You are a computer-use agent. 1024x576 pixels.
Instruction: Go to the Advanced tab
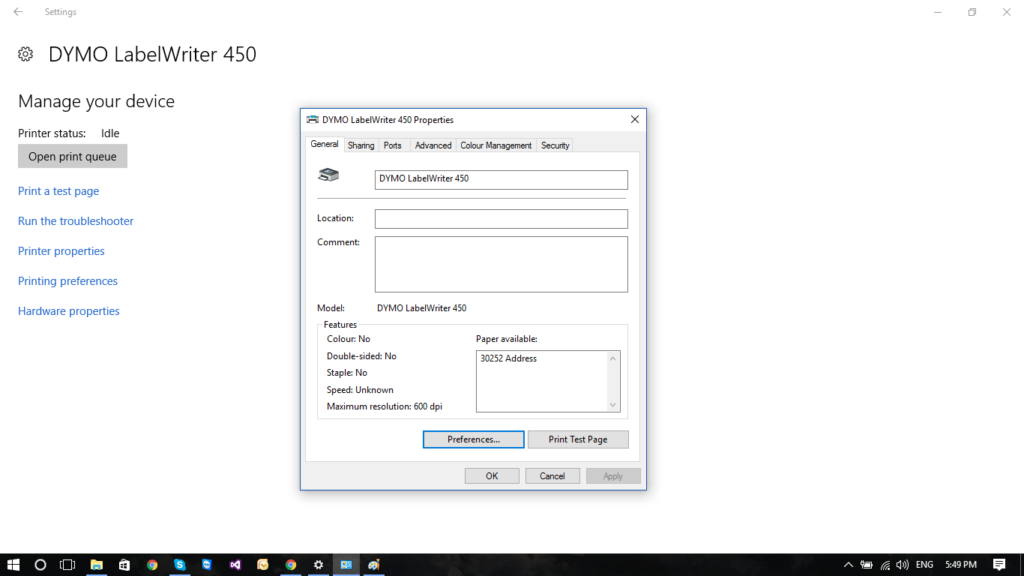pyautogui.click(x=433, y=146)
